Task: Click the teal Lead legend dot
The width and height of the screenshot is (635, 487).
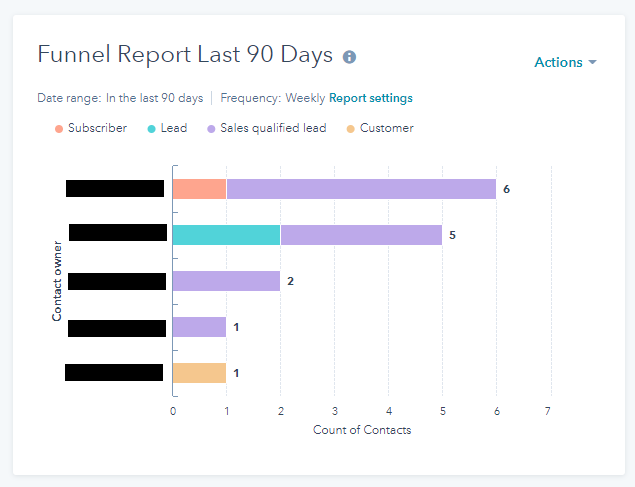Action: pos(150,129)
